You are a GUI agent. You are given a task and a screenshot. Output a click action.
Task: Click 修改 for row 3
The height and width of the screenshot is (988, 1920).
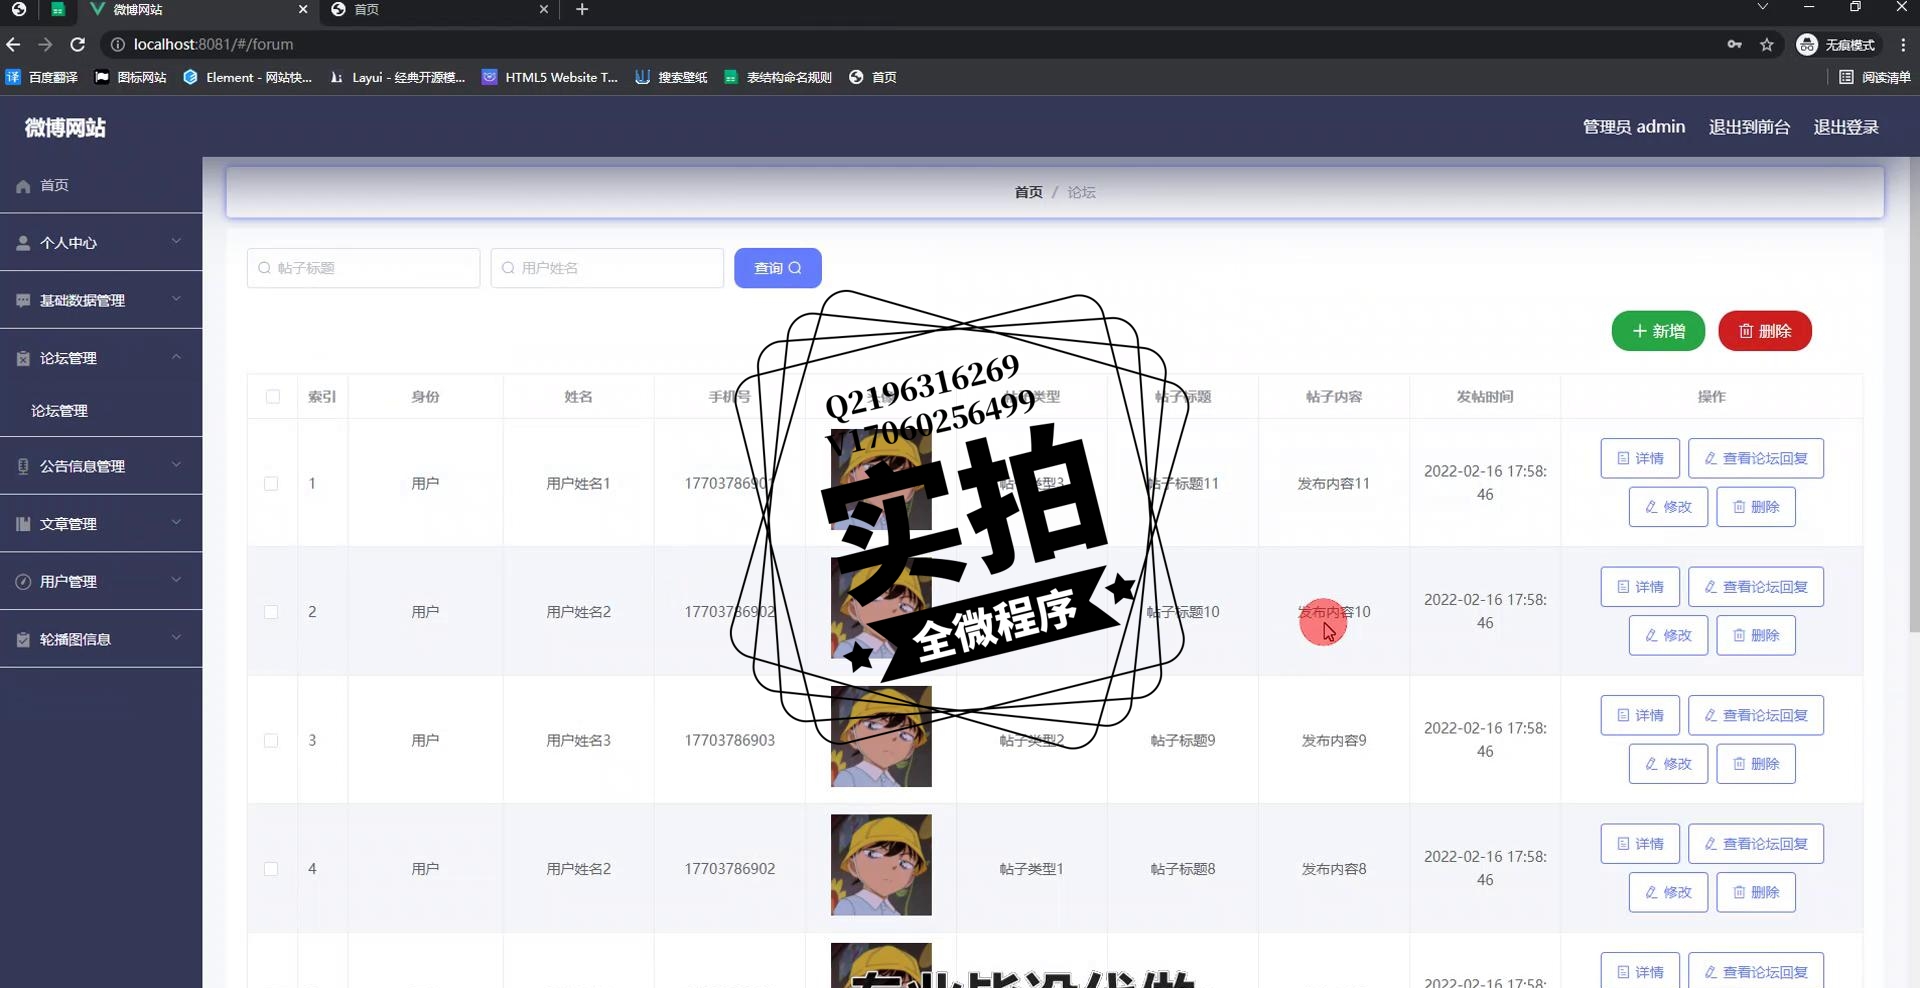click(1668, 764)
